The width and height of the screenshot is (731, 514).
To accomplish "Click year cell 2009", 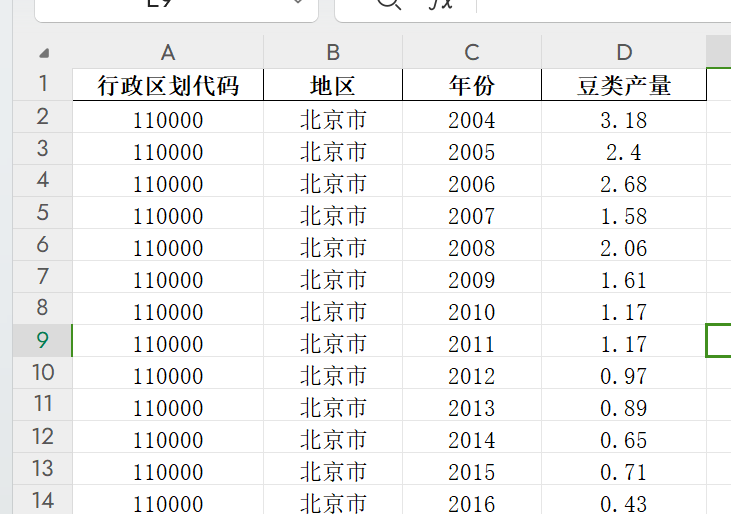I will [472, 277].
